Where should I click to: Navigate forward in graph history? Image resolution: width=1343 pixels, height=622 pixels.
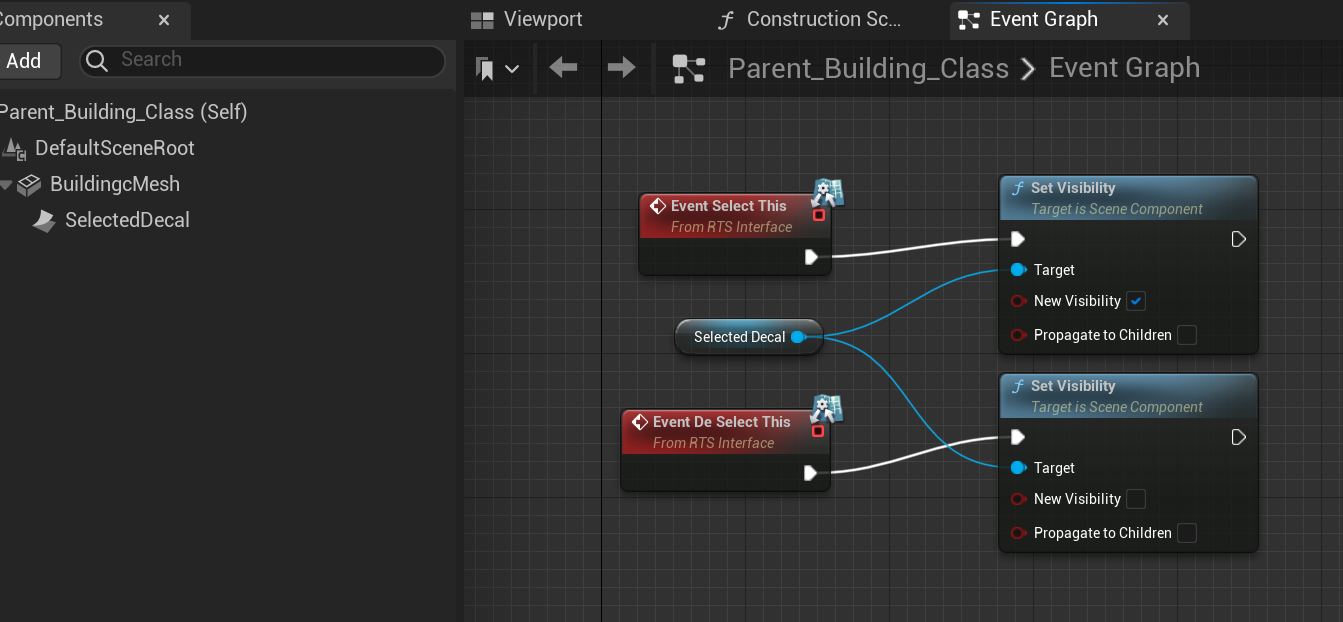pyautogui.click(x=621, y=68)
